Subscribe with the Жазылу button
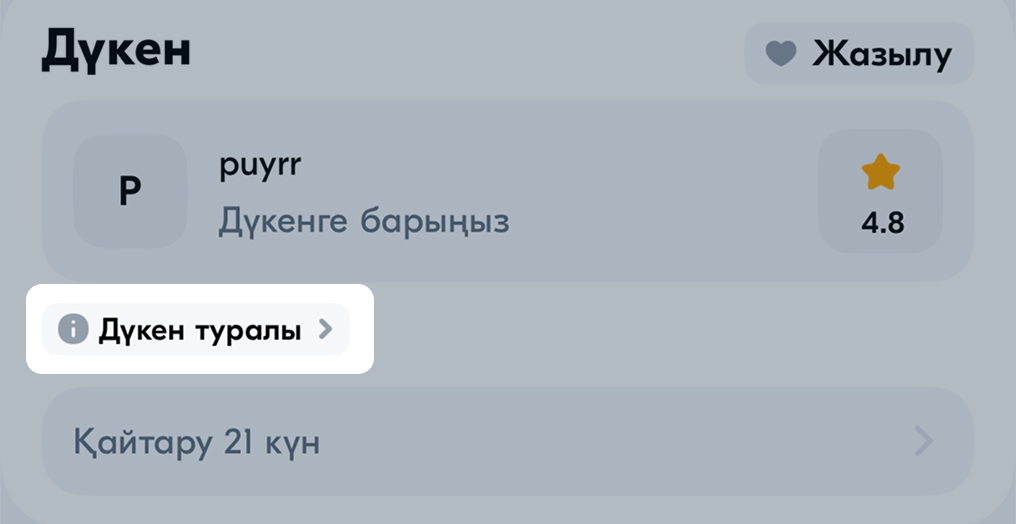 [x=859, y=53]
